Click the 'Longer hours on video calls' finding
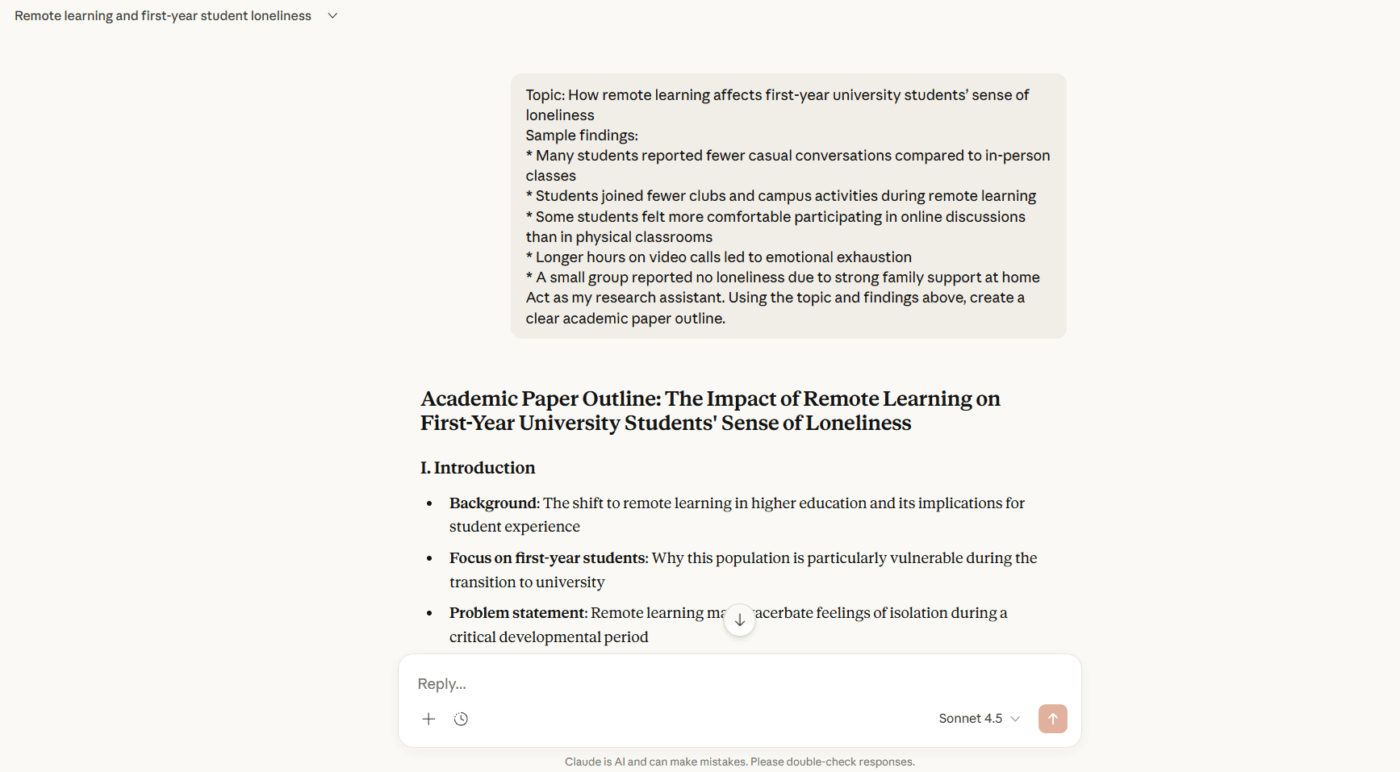Image resolution: width=1400 pixels, height=772 pixels. tap(718, 256)
